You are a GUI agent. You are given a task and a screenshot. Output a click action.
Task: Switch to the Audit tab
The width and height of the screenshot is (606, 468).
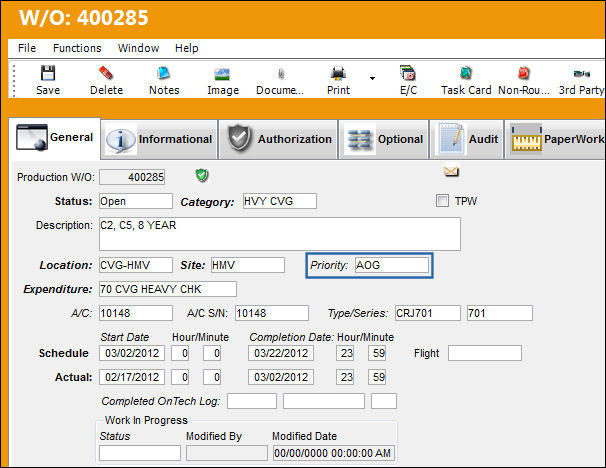coord(467,139)
